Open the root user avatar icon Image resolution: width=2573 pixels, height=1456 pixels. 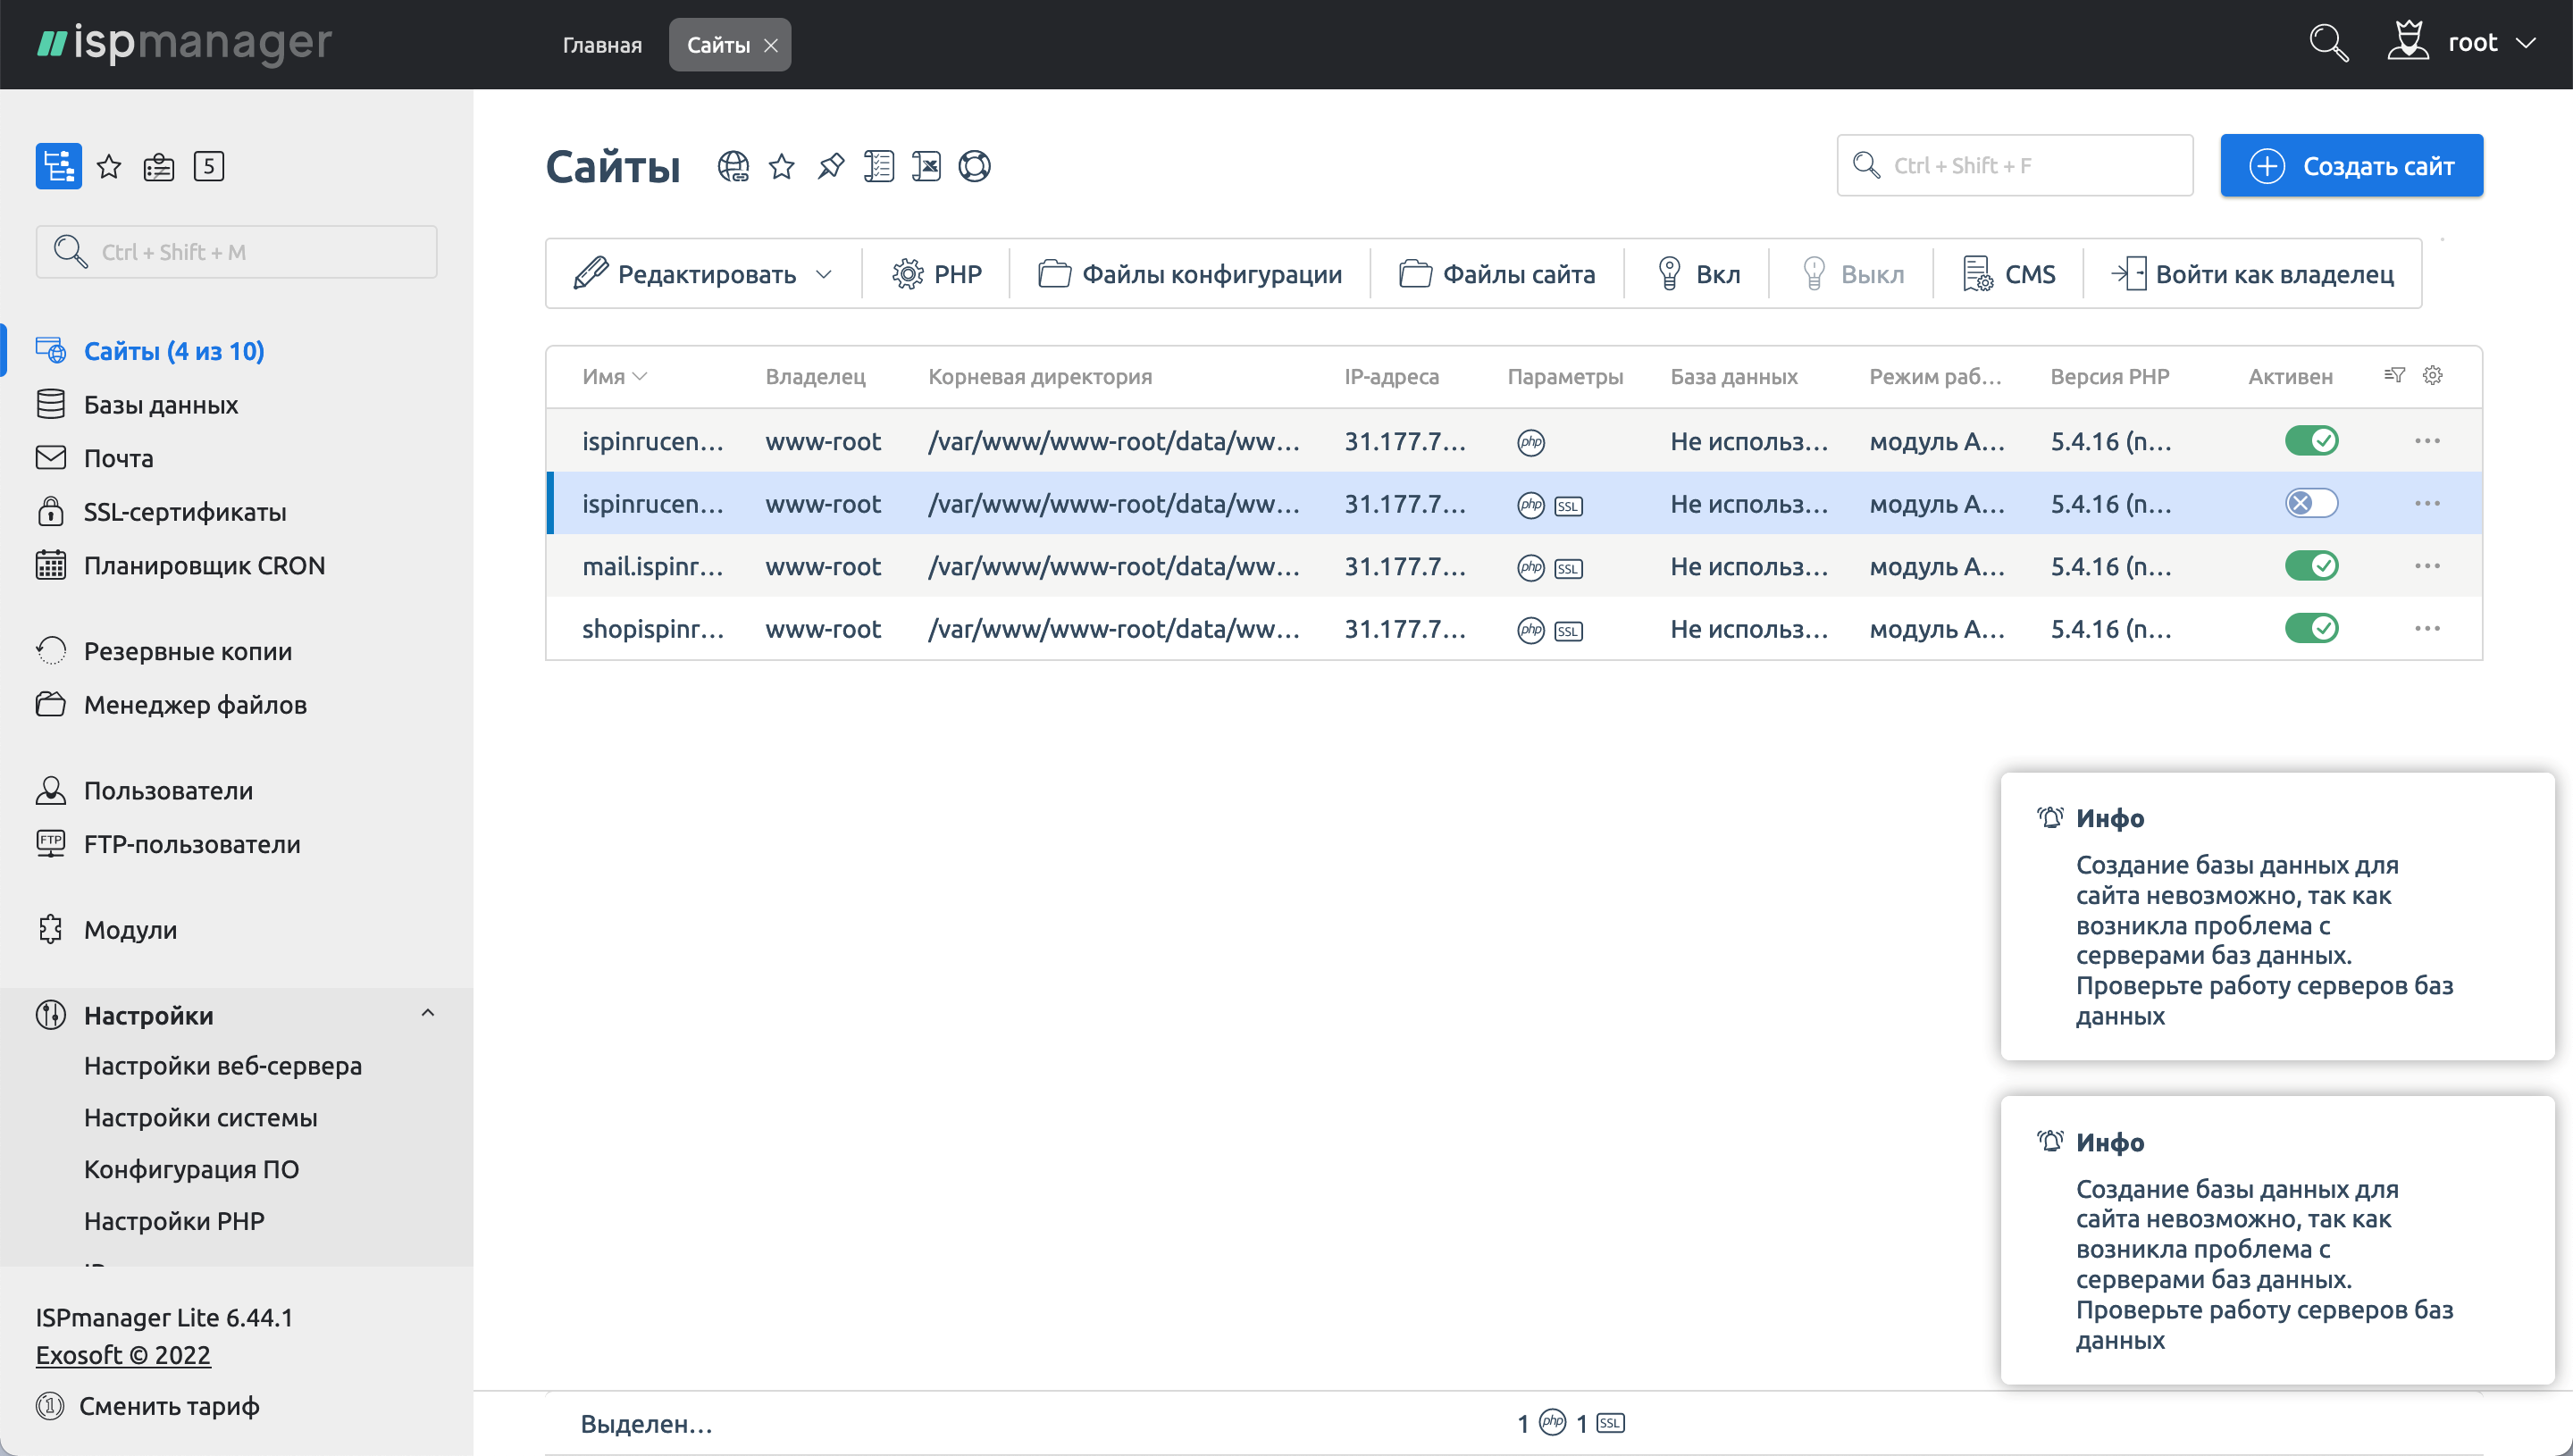[2407, 42]
